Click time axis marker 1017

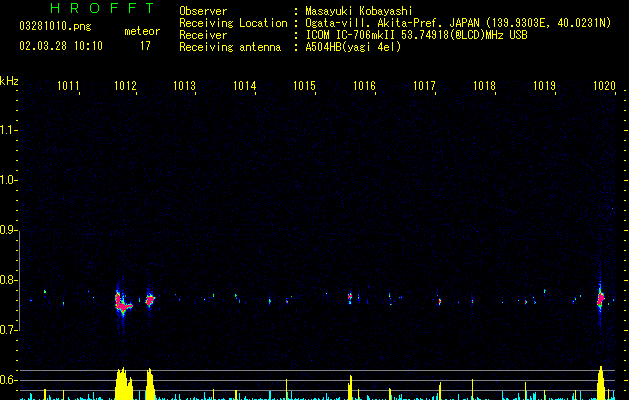click(x=424, y=86)
